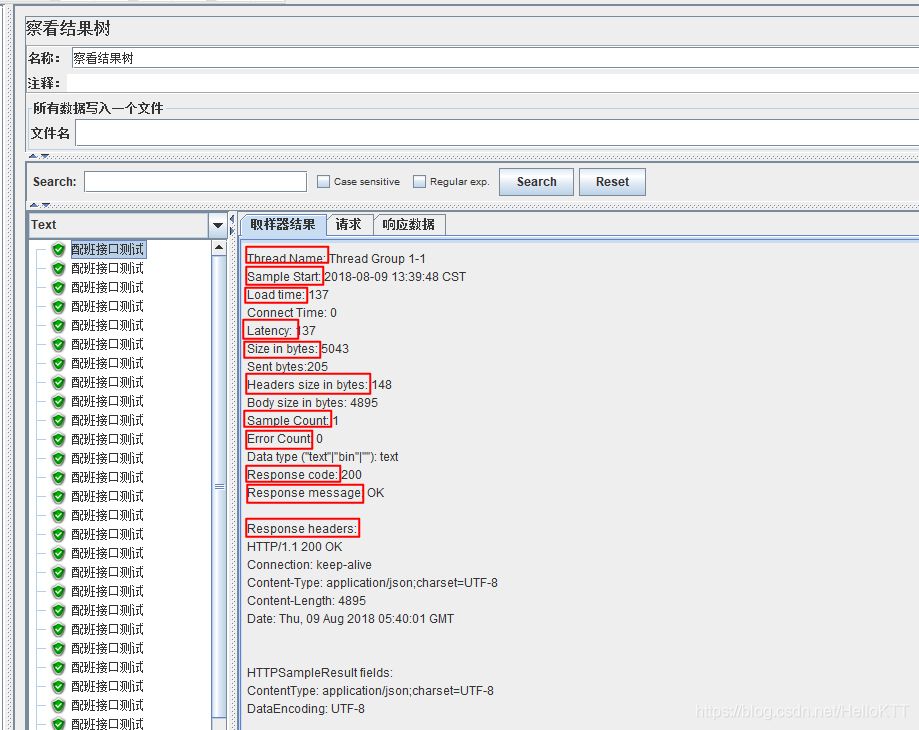This screenshot has width=919, height=730.
Task: Click the Reset button
Action: [x=612, y=182]
